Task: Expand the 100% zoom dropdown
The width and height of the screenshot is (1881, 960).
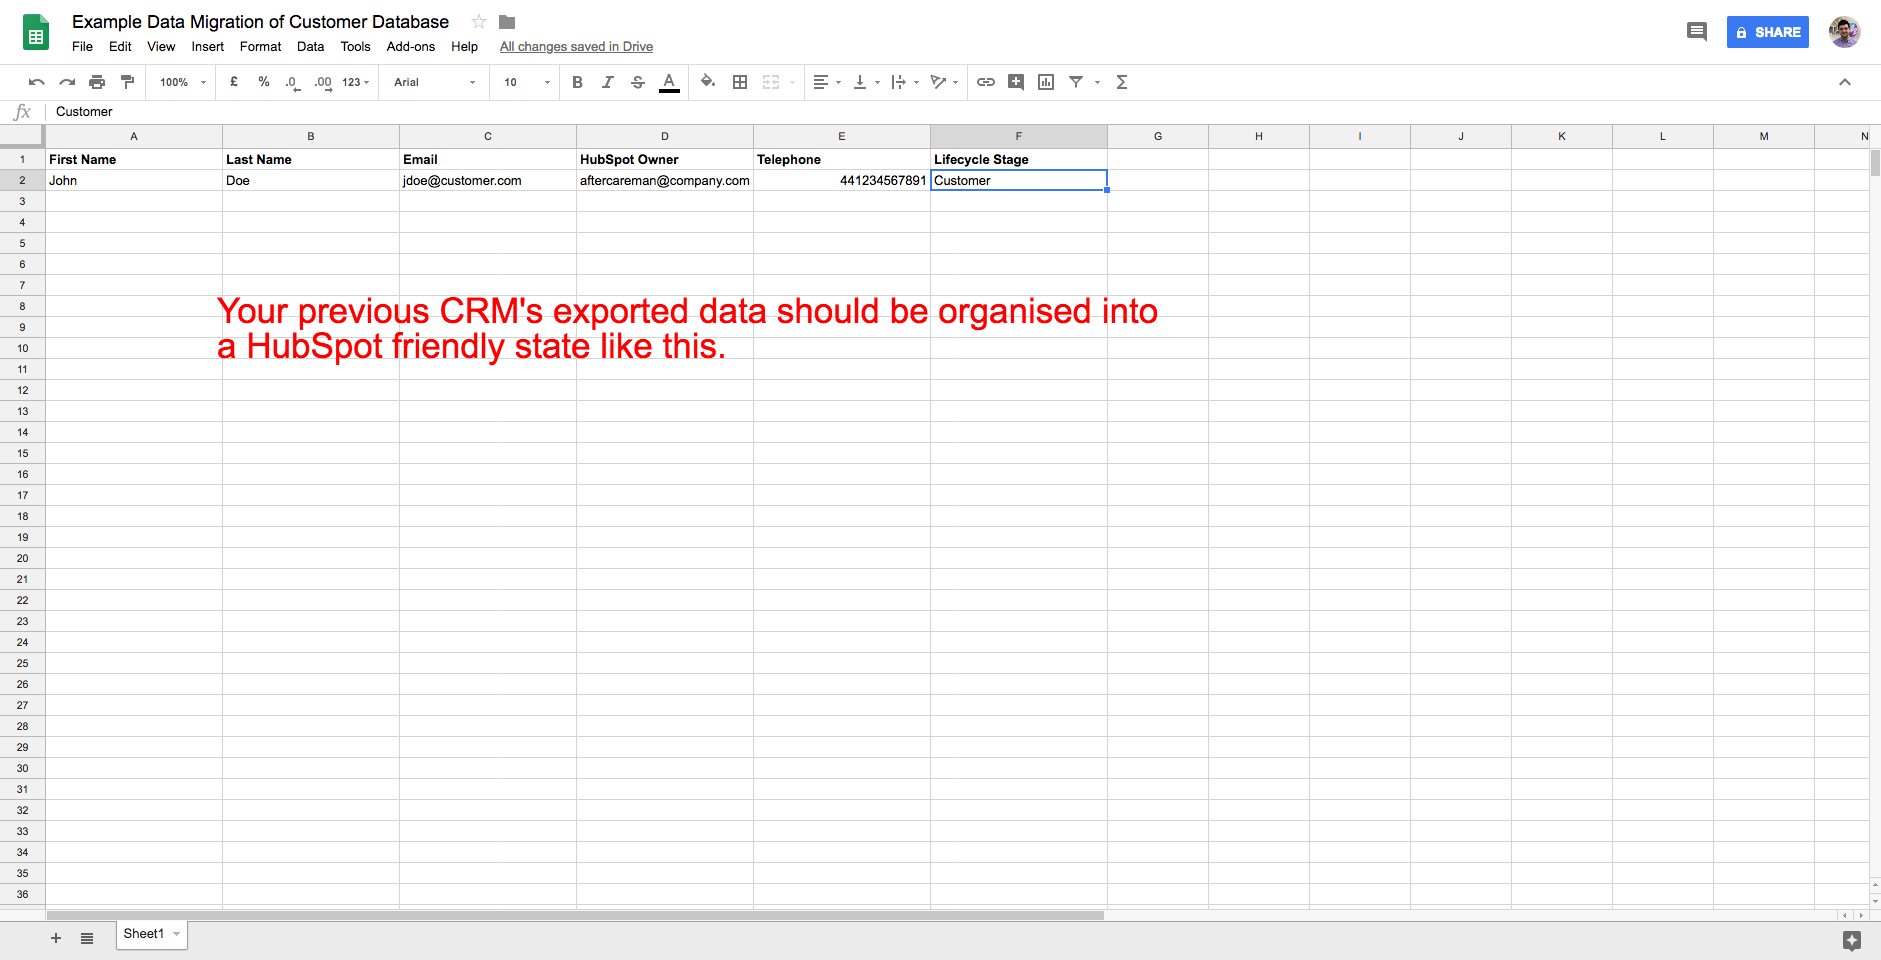Action: 183,82
